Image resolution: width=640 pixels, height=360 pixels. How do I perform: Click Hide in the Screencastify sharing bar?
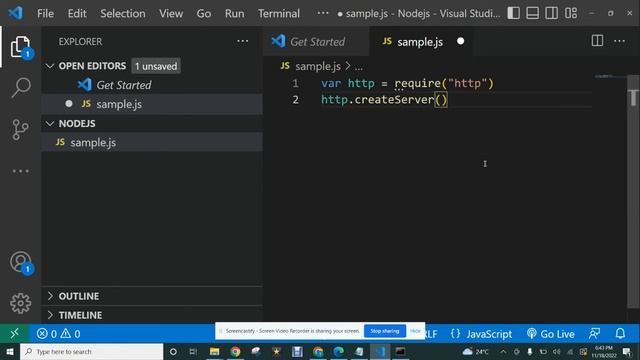pyautogui.click(x=415, y=331)
